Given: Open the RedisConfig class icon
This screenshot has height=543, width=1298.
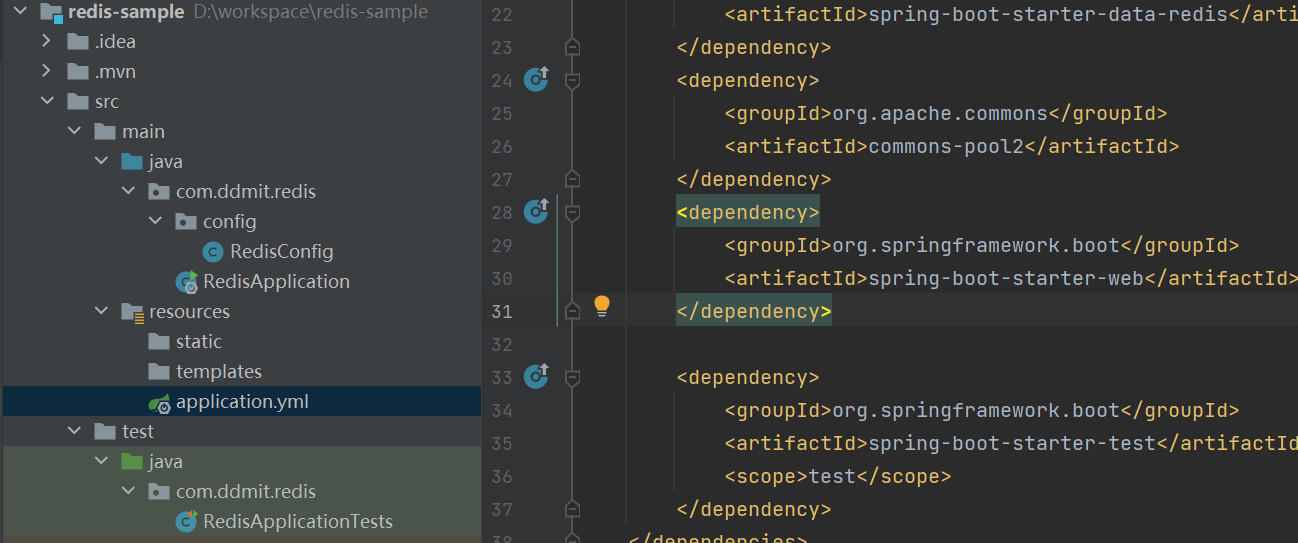Looking at the screenshot, I should point(212,252).
